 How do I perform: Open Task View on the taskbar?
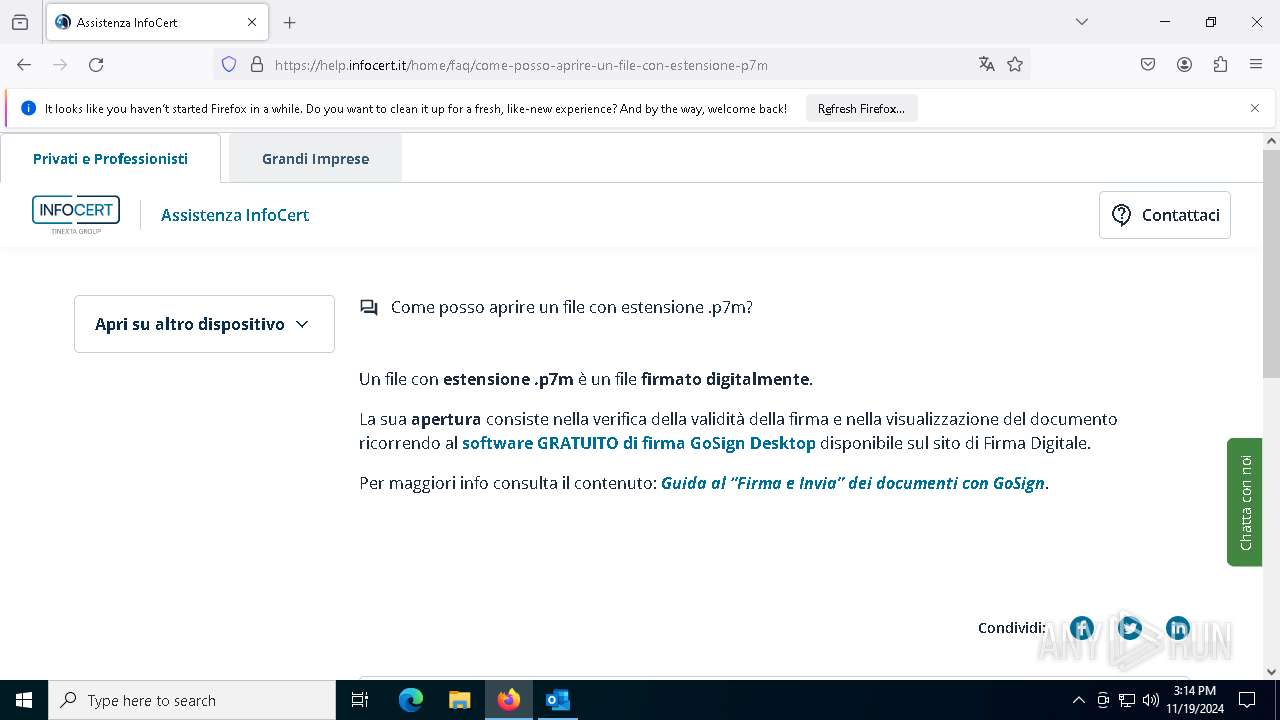(x=360, y=700)
